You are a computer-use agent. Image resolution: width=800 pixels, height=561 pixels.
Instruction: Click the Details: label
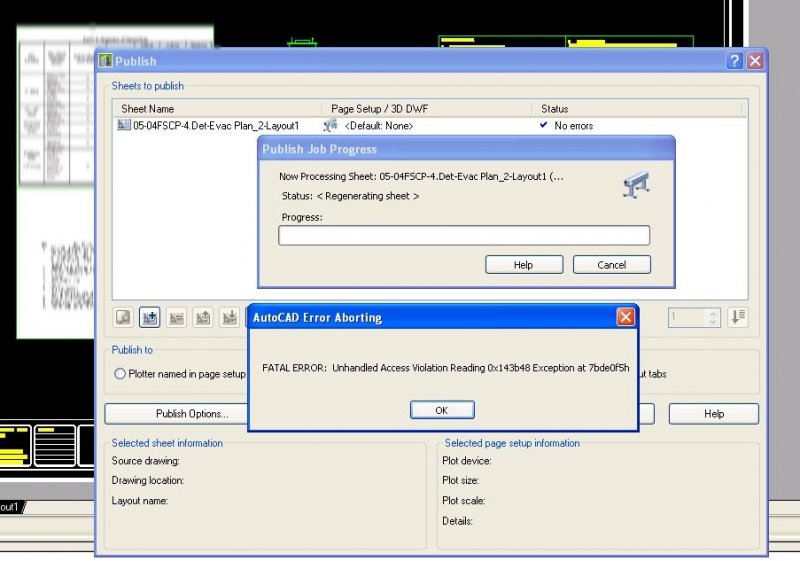(x=458, y=521)
